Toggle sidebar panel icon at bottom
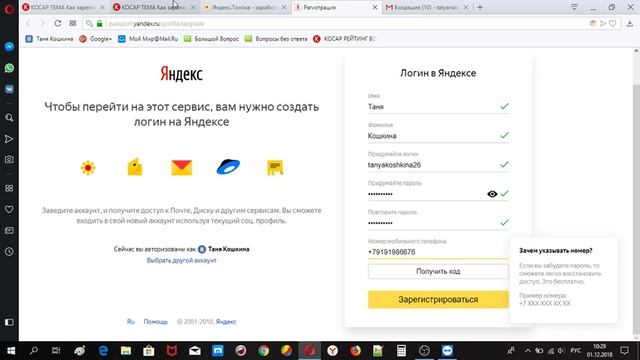This screenshot has height=360, width=640. click(x=9, y=322)
